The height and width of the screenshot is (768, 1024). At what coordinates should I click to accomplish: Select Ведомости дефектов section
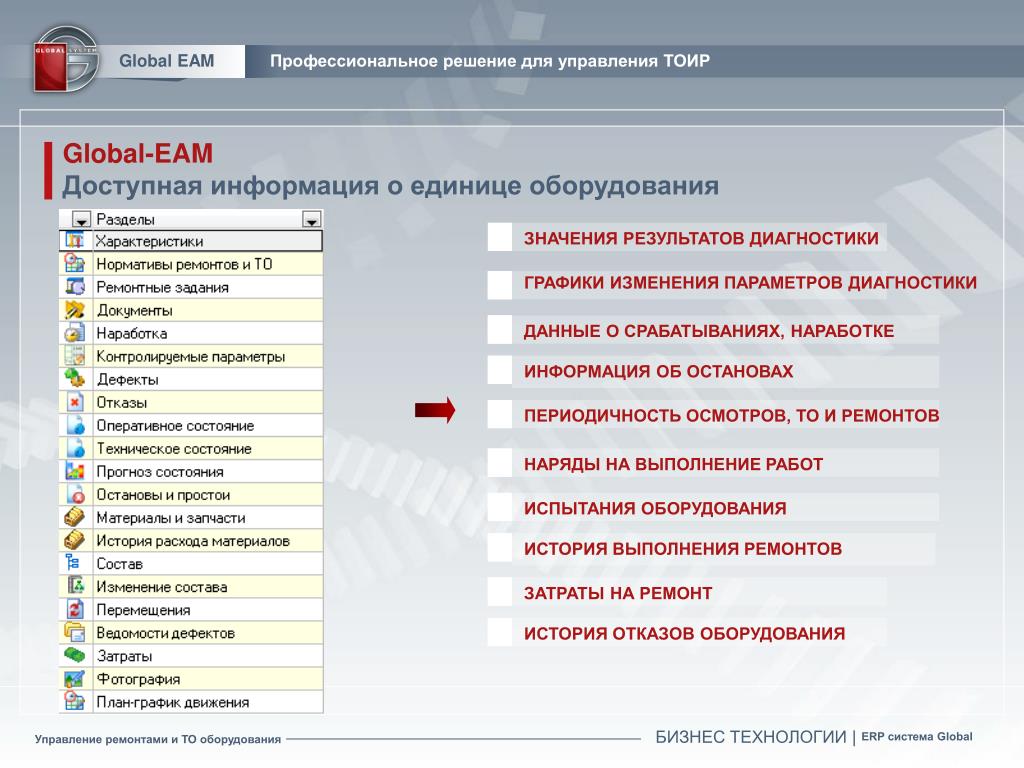(x=191, y=633)
